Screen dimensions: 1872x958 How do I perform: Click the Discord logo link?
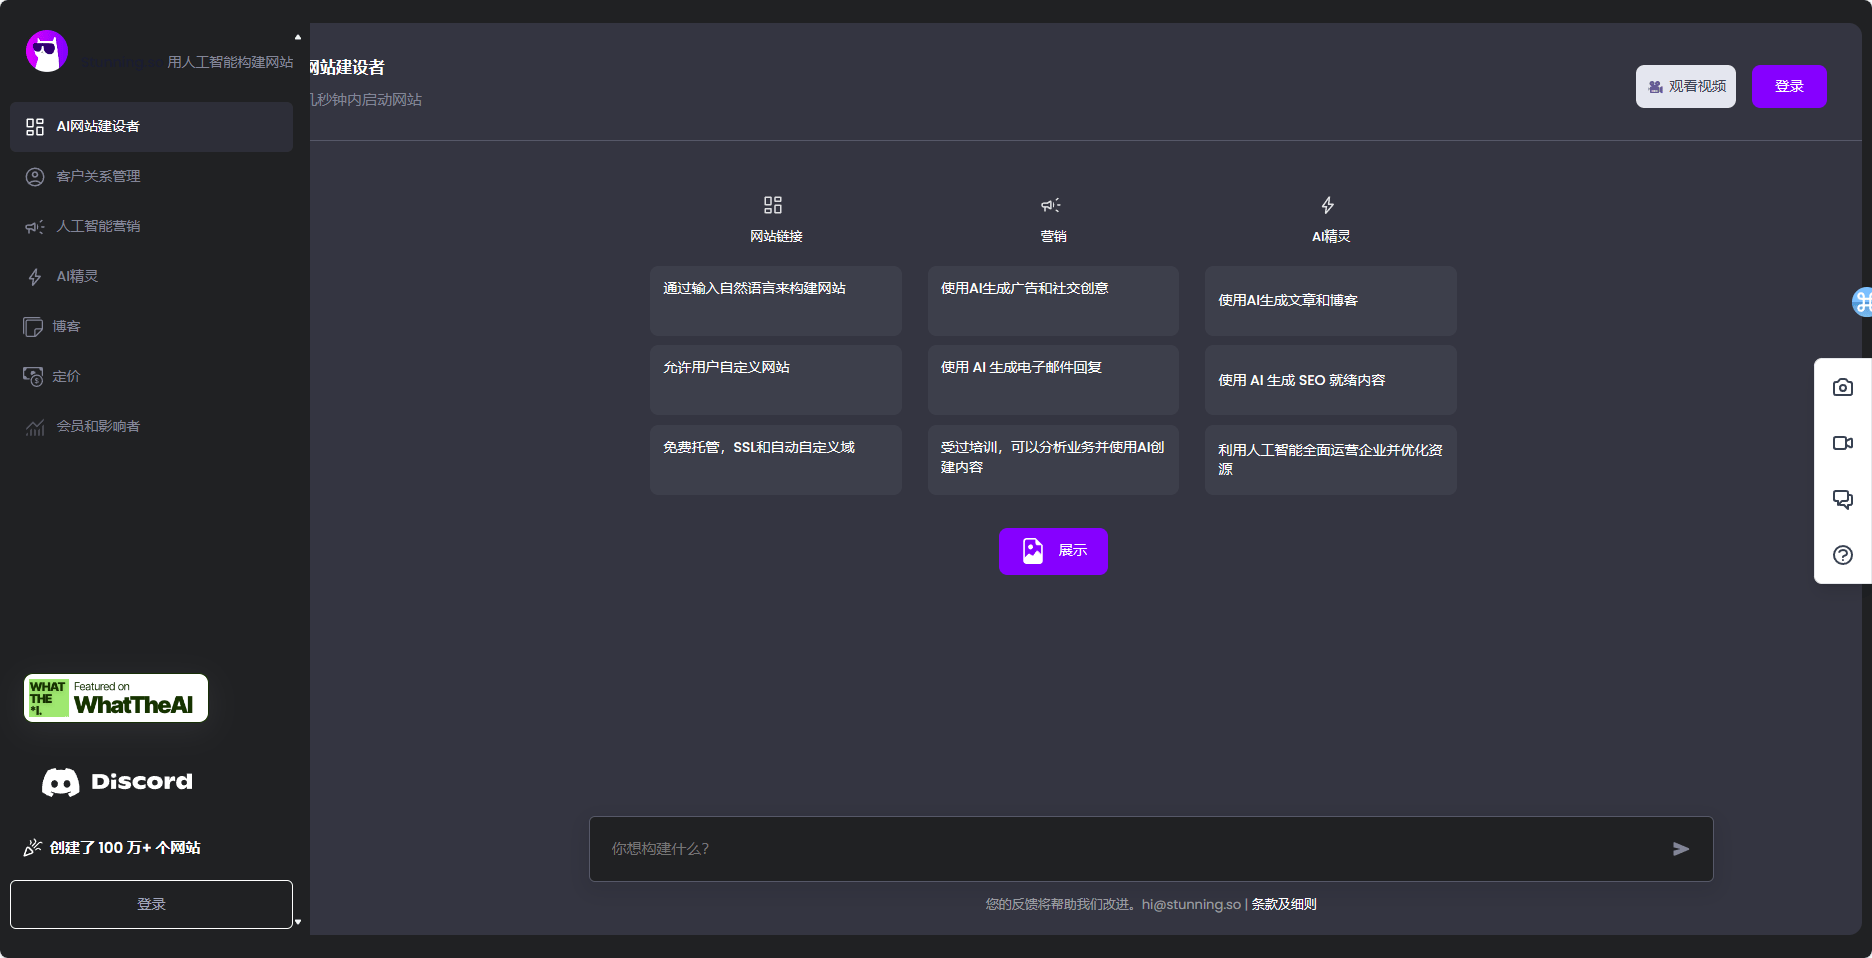point(115,782)
